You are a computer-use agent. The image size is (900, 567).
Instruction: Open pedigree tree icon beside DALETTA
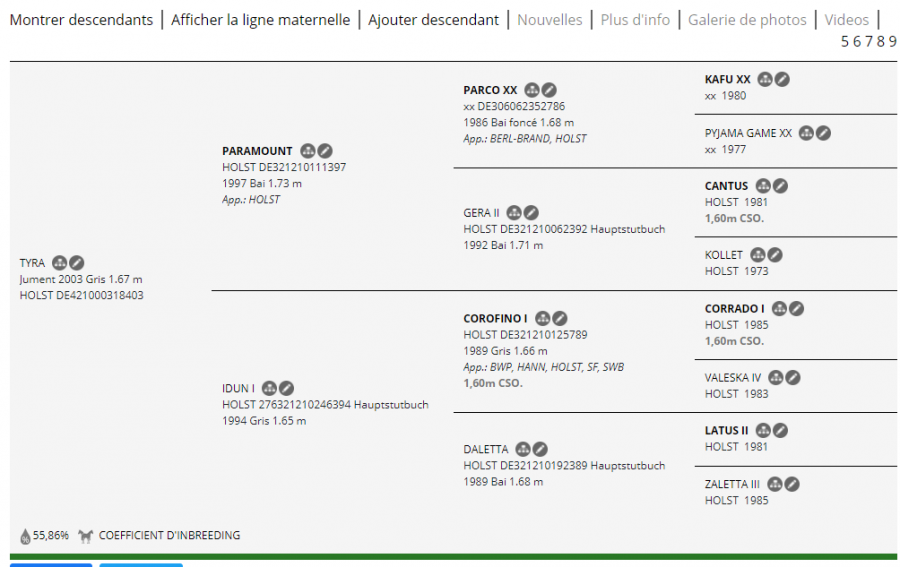coord(523,450)
